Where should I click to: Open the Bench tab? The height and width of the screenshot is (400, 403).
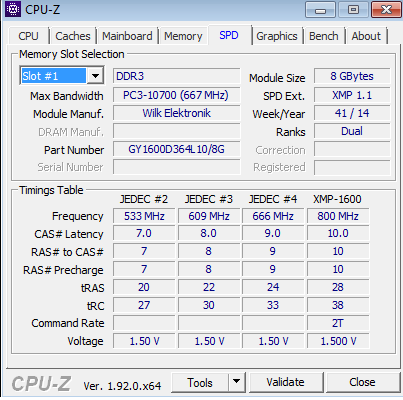point(324,36)
